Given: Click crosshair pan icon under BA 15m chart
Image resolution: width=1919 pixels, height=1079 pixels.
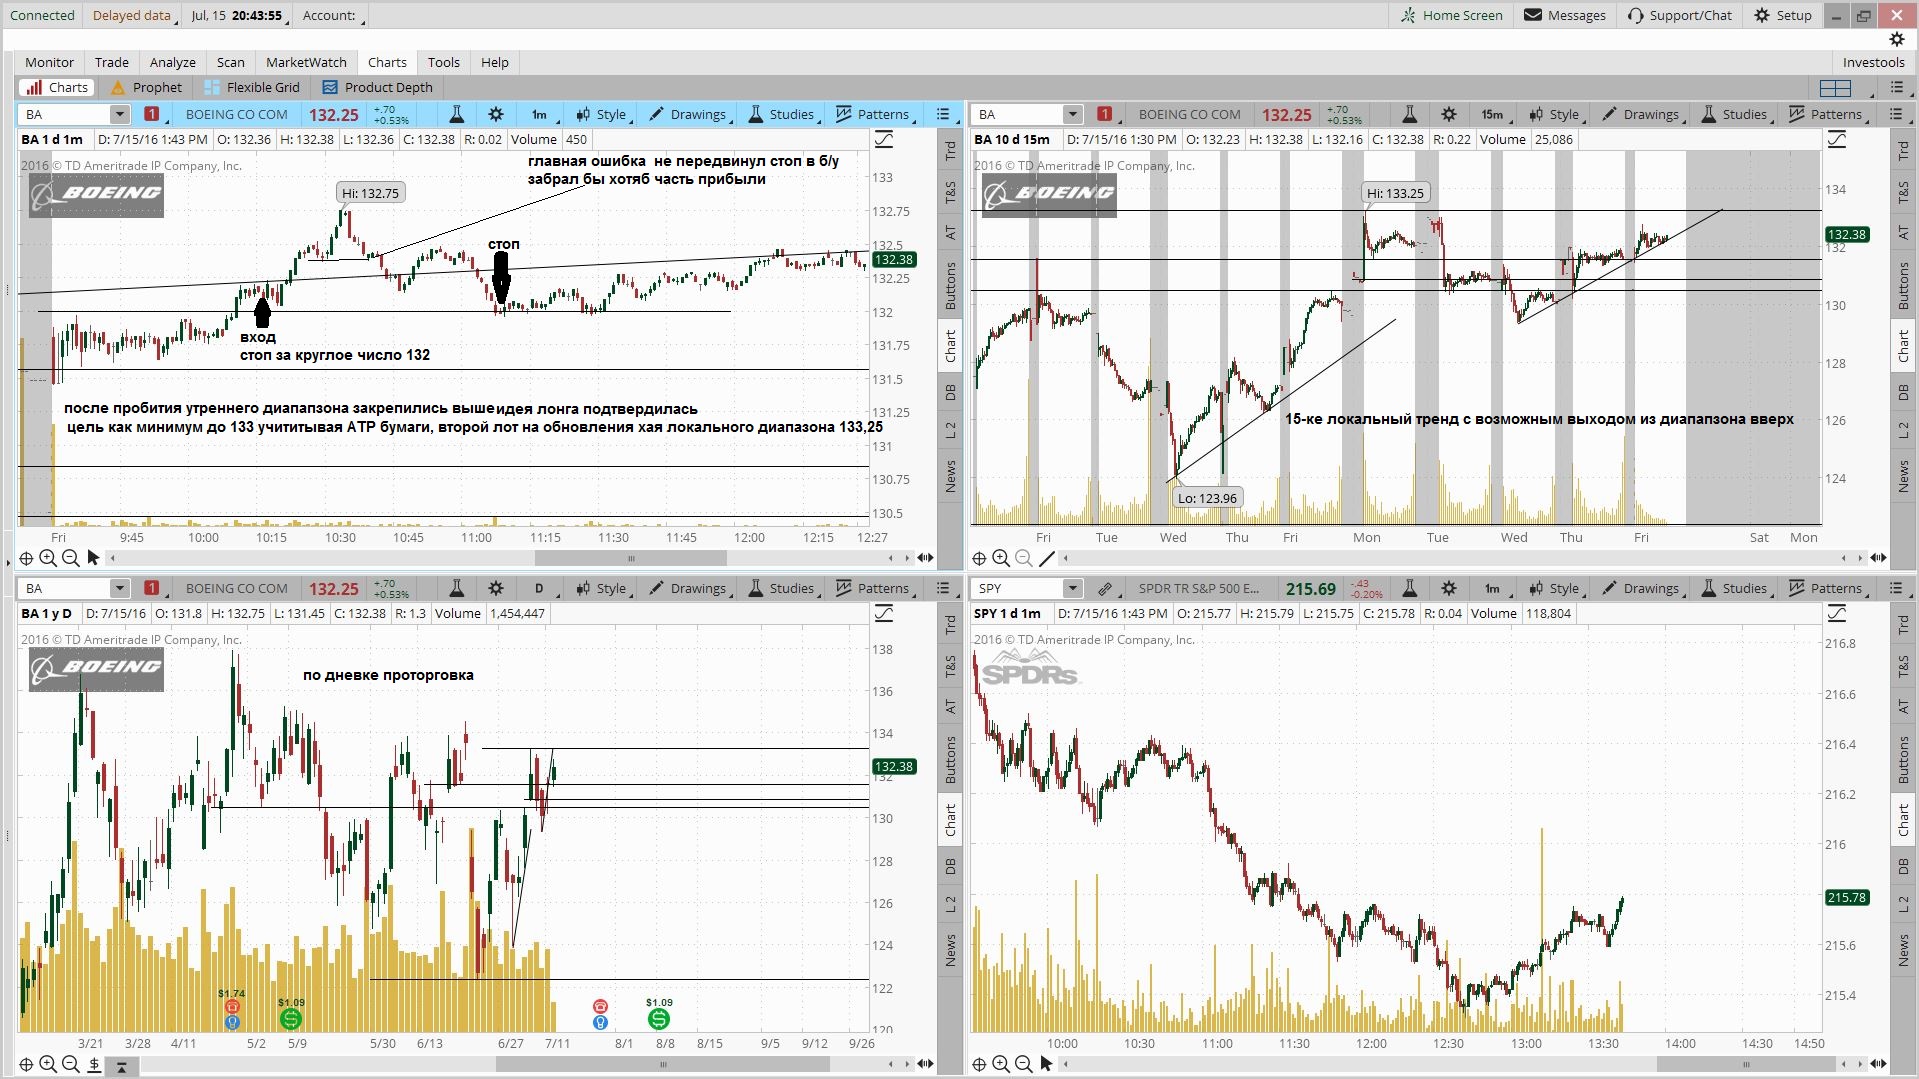Looking at the screenshot, I should [980, 558].
